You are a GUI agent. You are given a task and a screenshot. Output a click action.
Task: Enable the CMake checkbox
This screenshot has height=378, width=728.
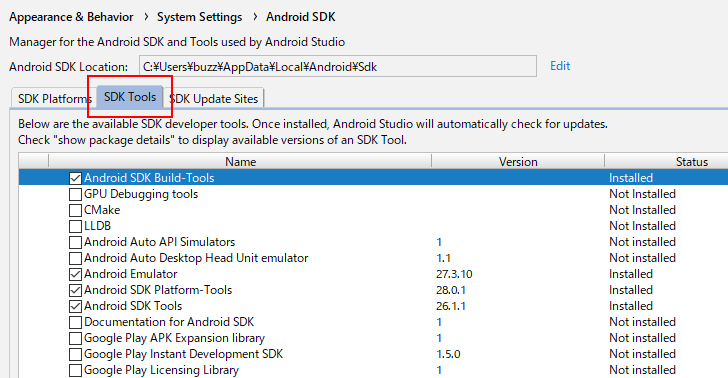tap(75, 210)
